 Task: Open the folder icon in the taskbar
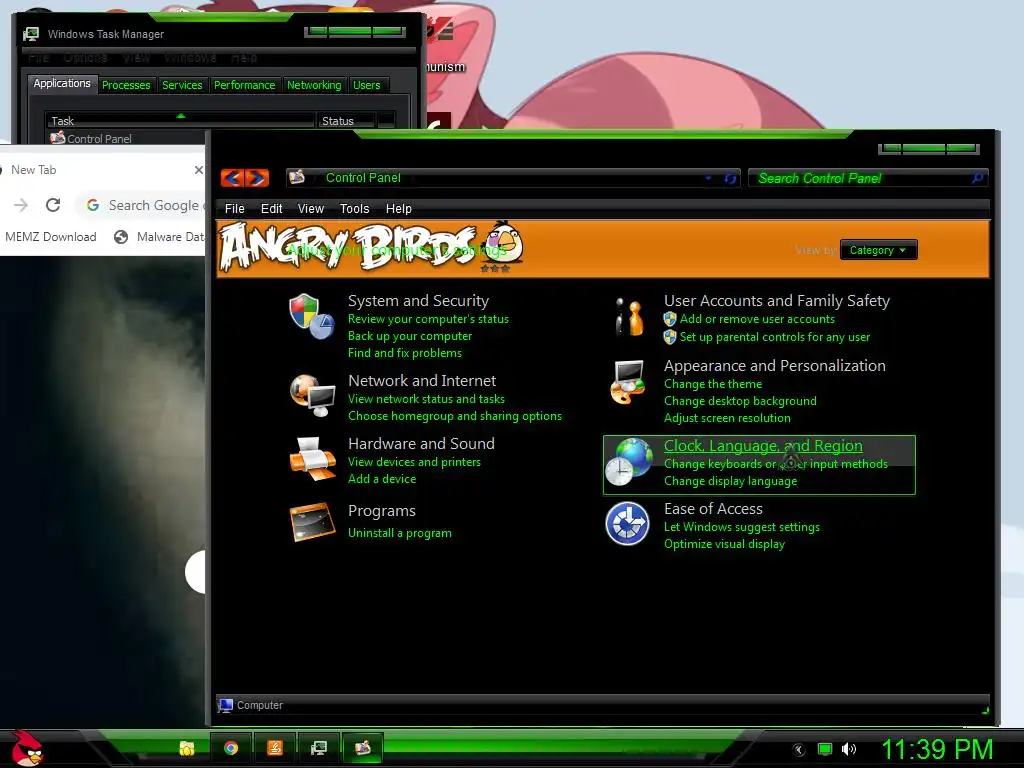pyautogui.click(x=187, y=748)
